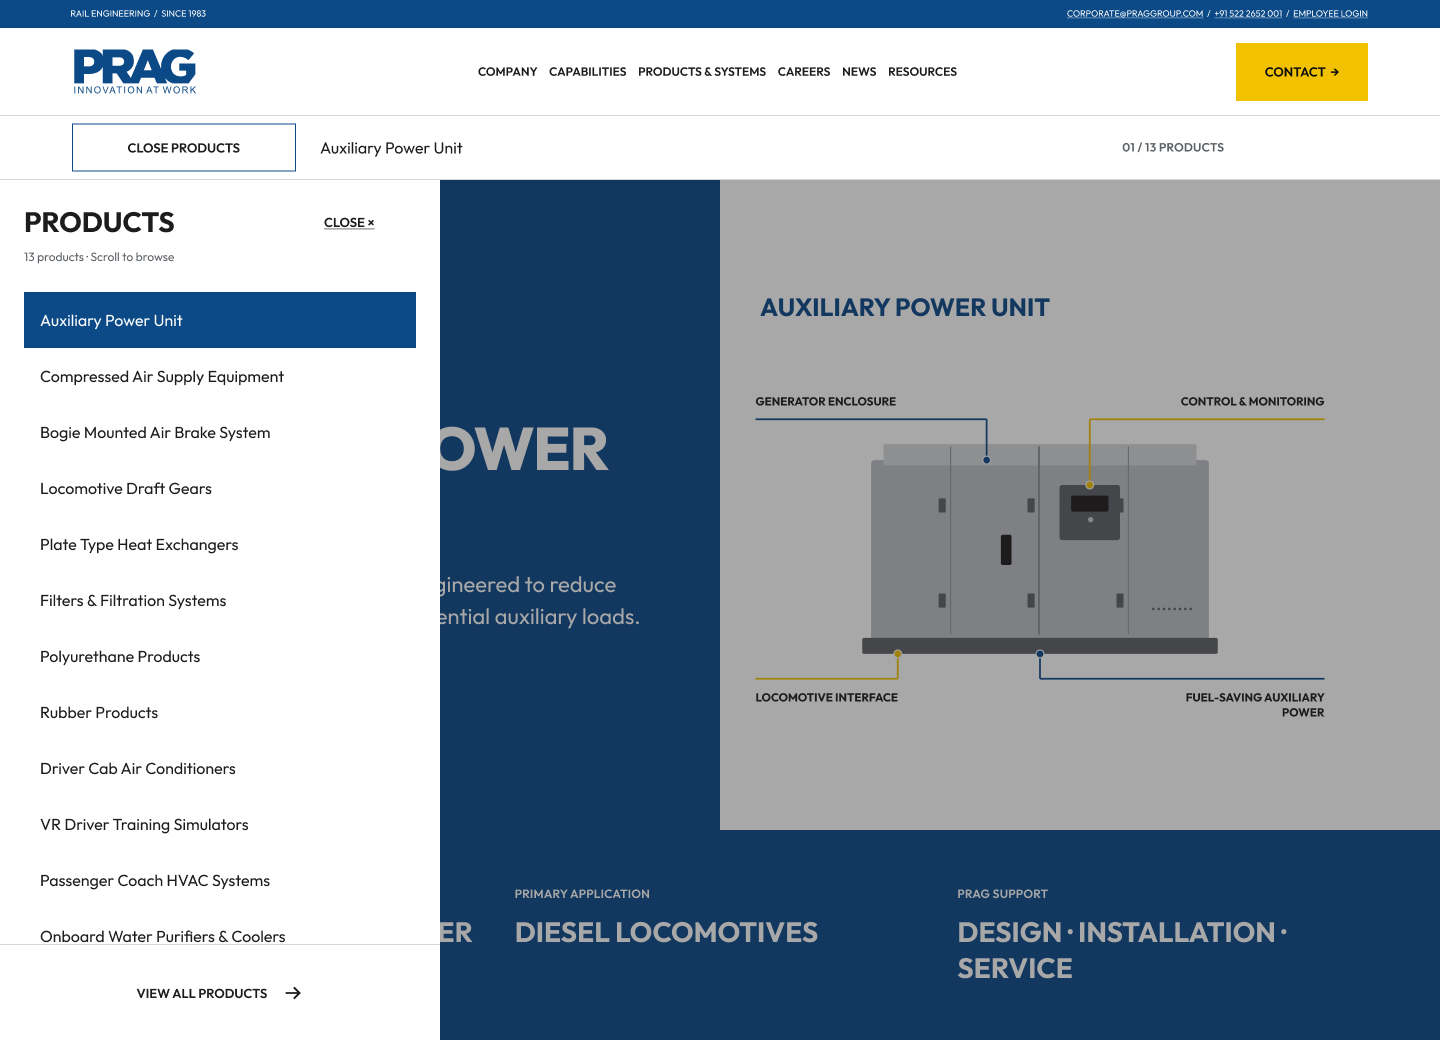
Task: Select Polyurethane Products
Action: coord(220,656)
